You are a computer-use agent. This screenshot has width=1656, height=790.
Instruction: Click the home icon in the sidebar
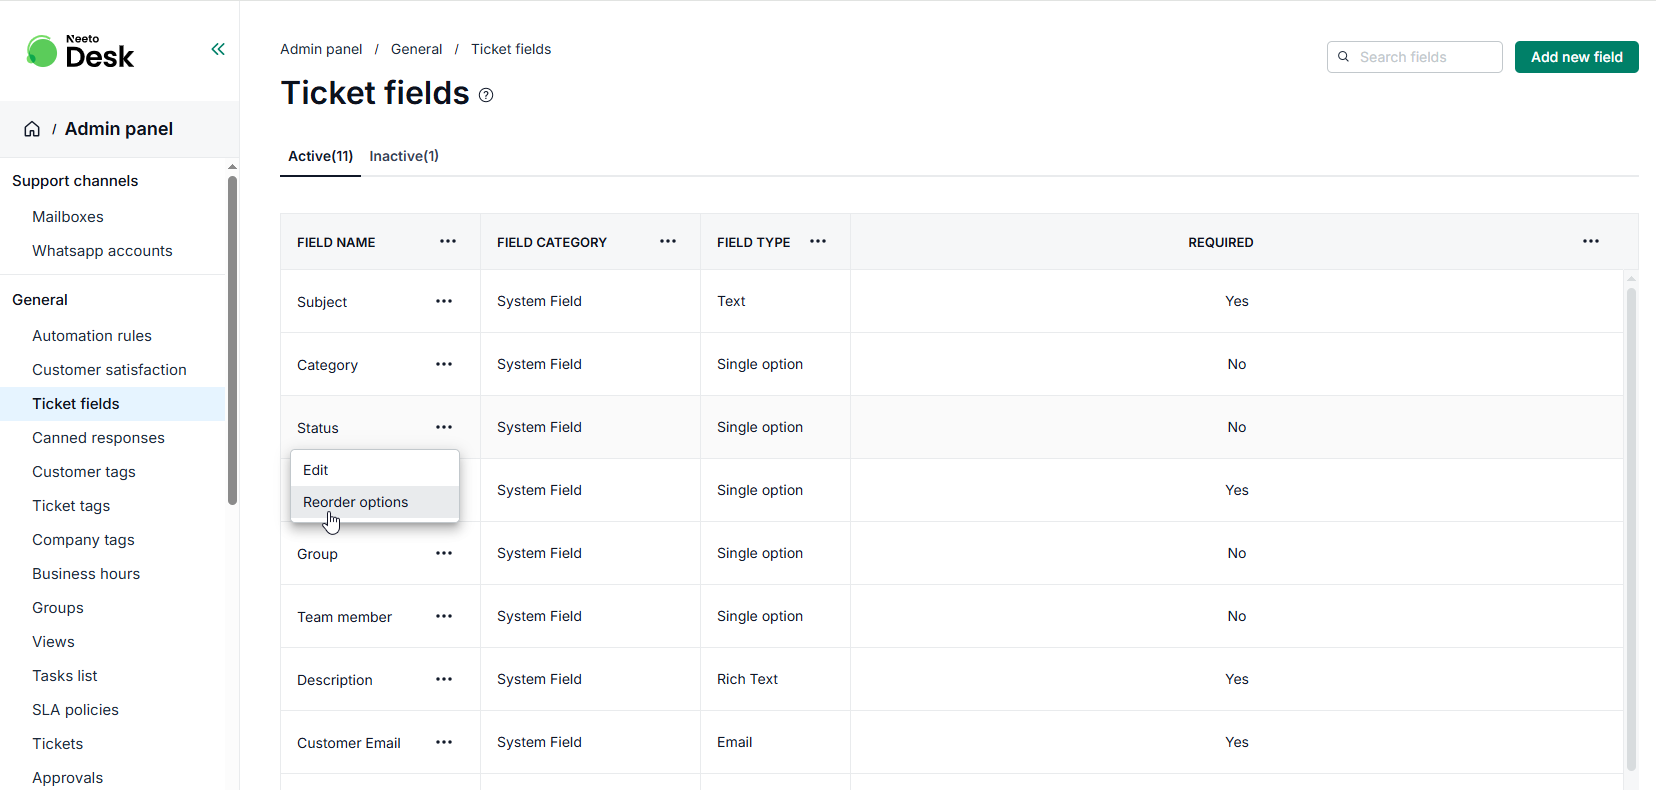[32, 129]
